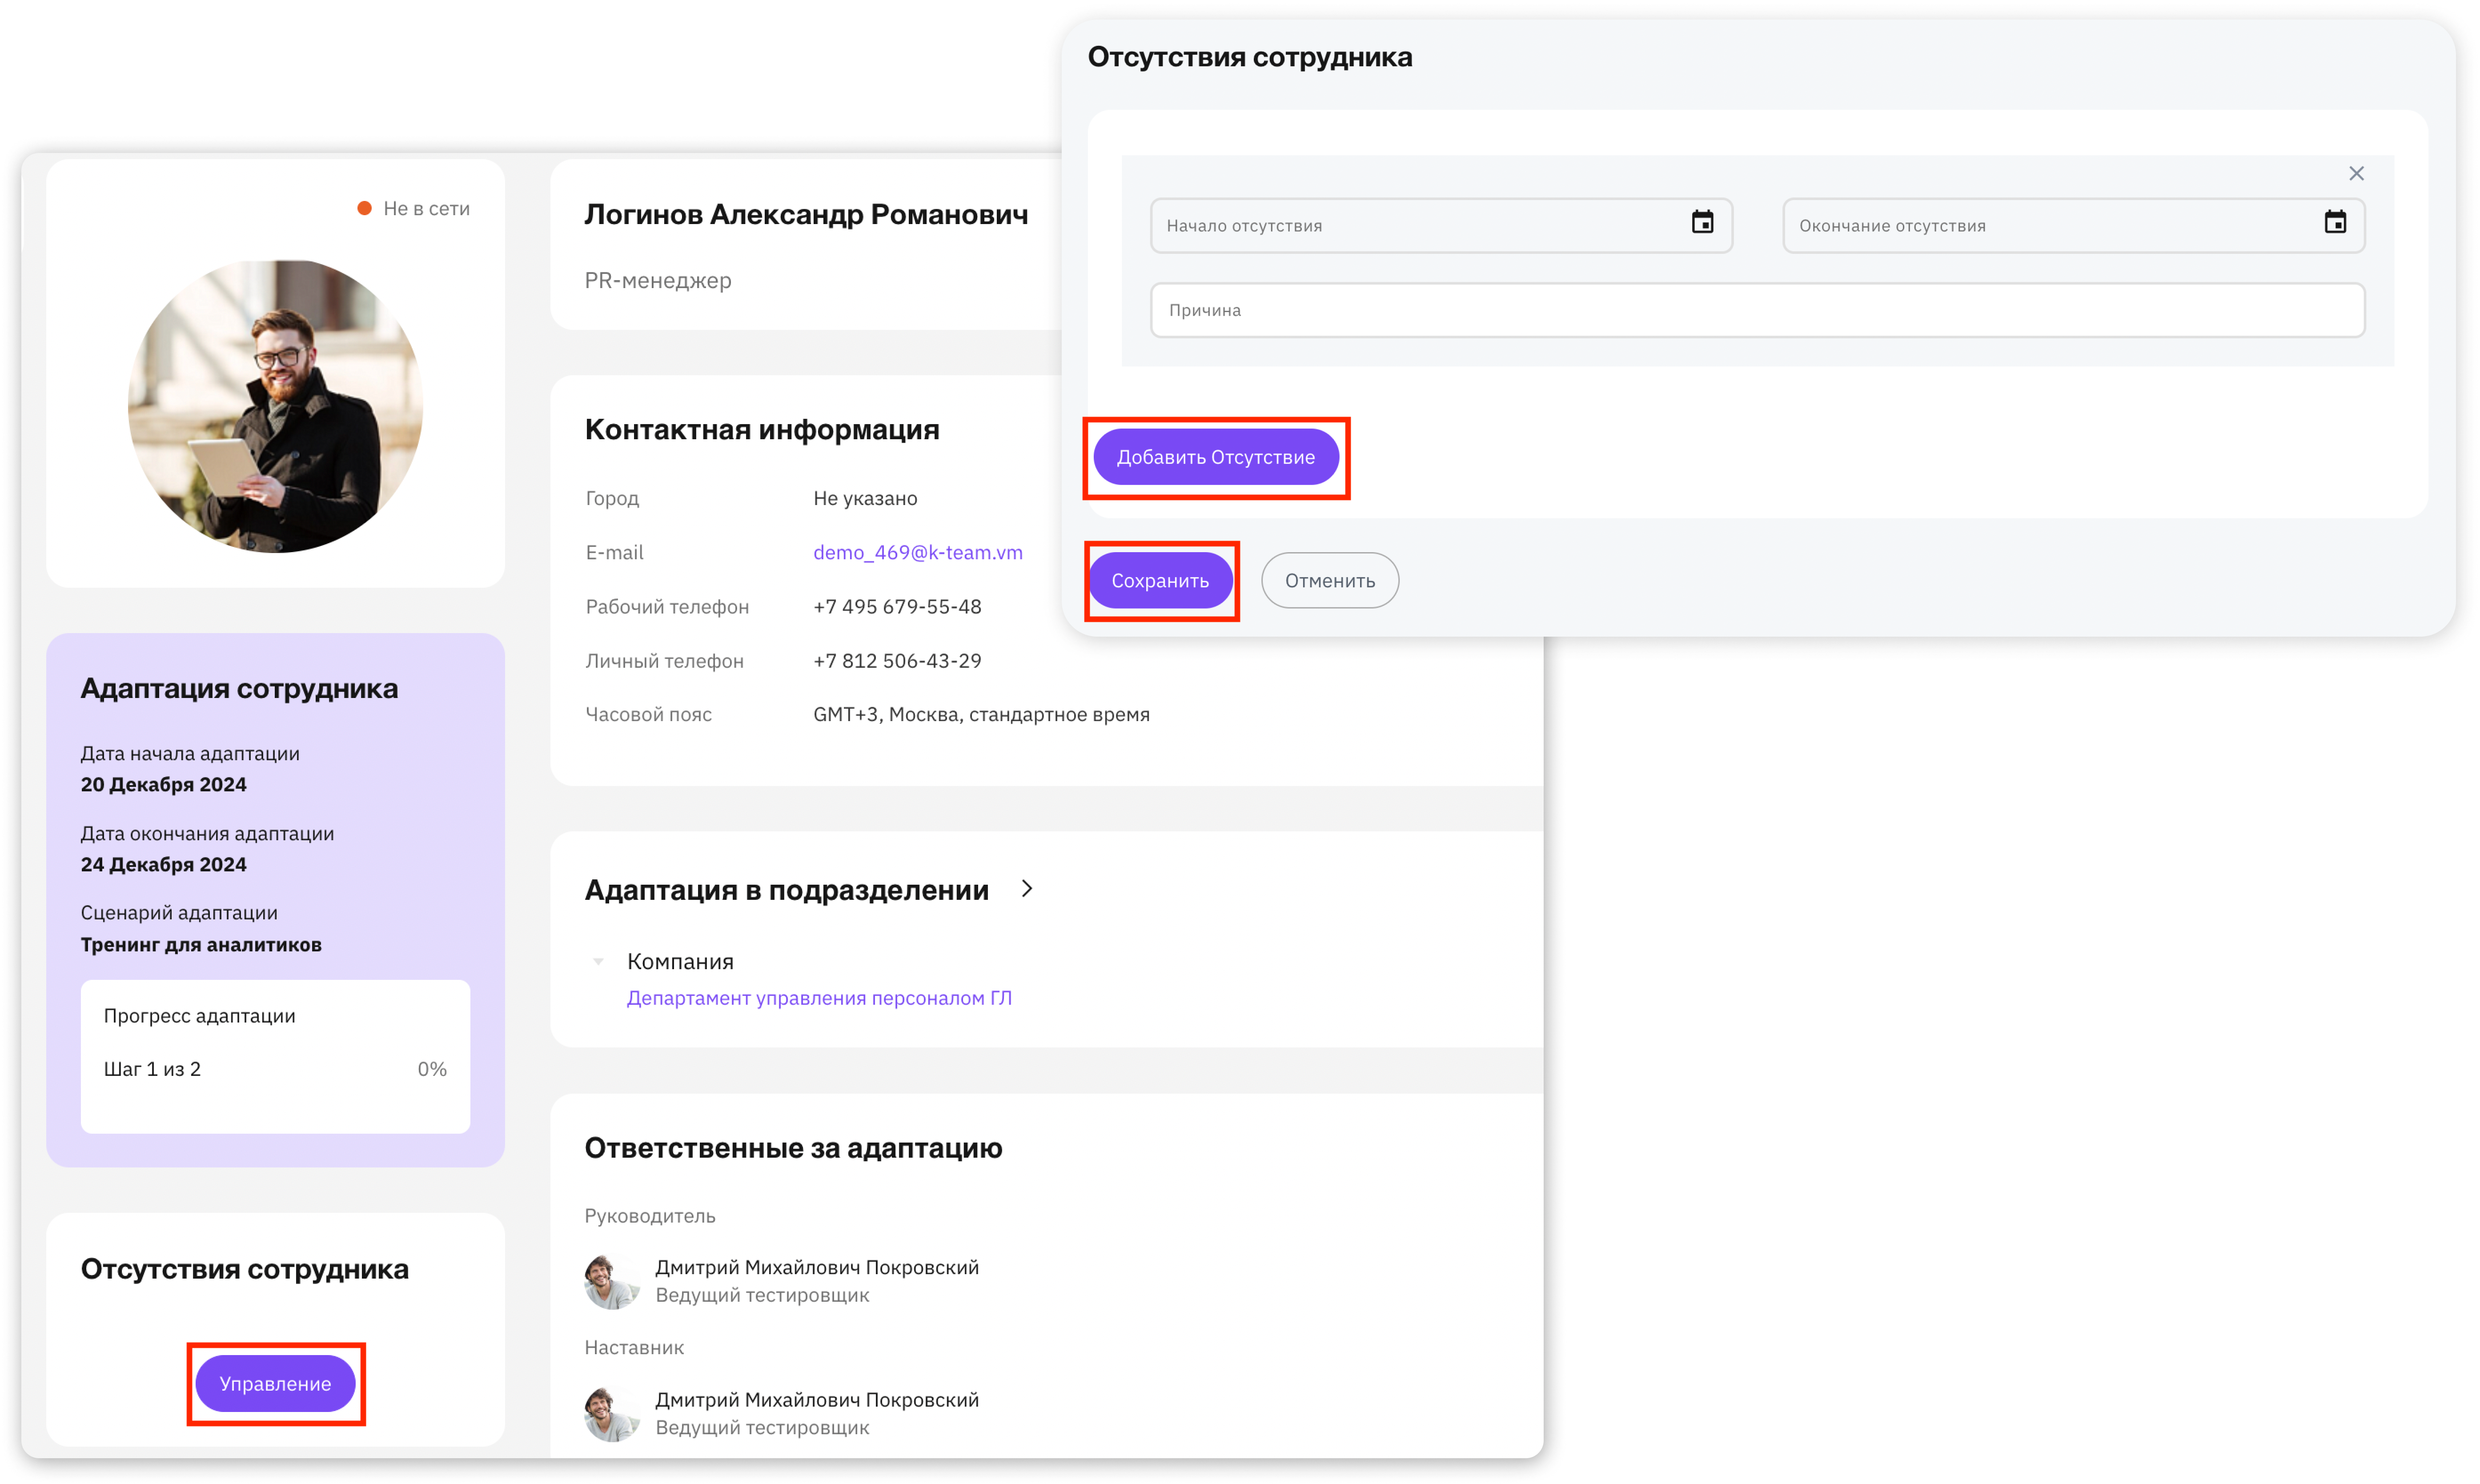The image size is (2480, 1484).
Task: Click avatar of Руководитель Дмитрий Покровский
Action: point(612,1281)
